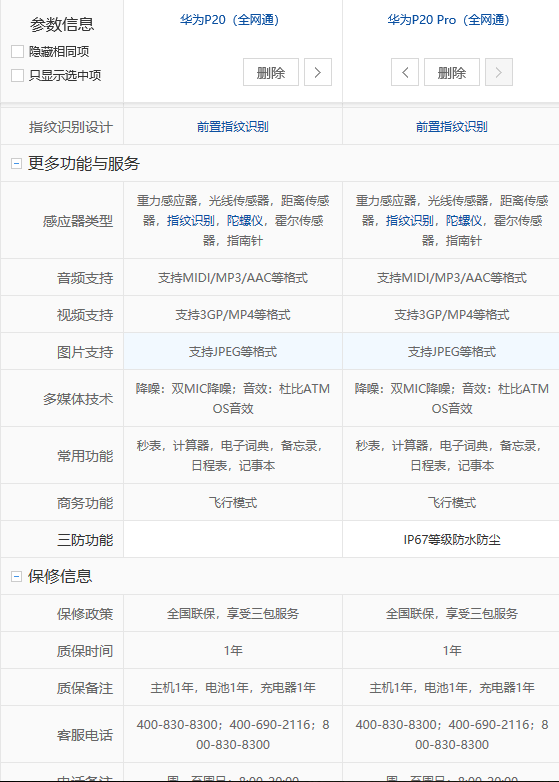Viewport: 559px width, 782px height.
Task: Select the 保修政策 row label
Action: [x=85, y=614]
